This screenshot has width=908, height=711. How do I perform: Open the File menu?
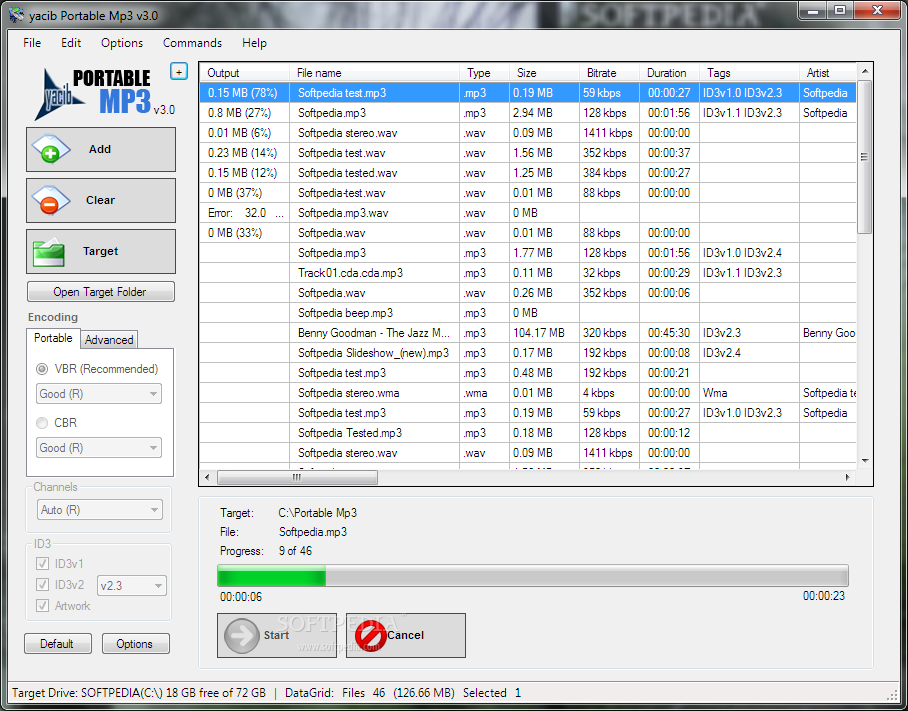pos(32,43)
